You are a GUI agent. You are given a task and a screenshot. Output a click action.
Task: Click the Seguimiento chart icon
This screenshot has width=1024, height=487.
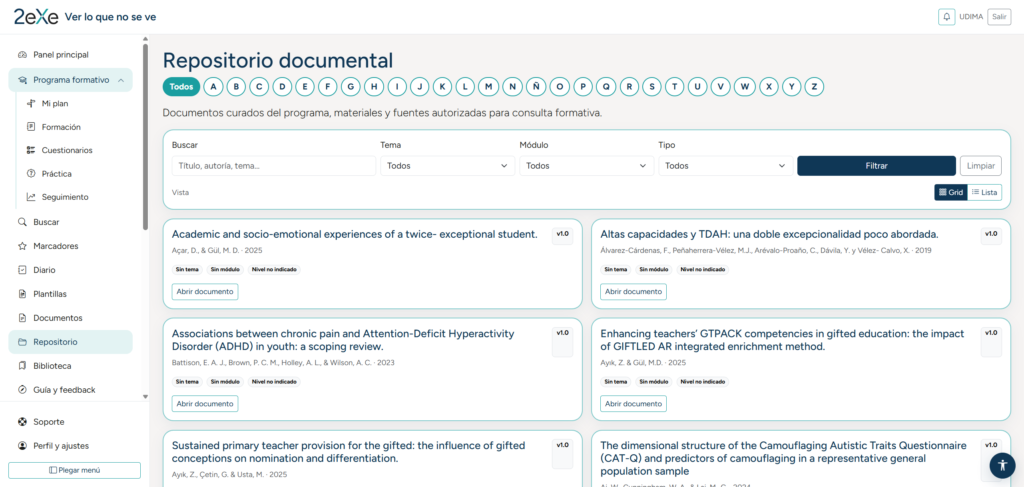[x=31, y=197]
